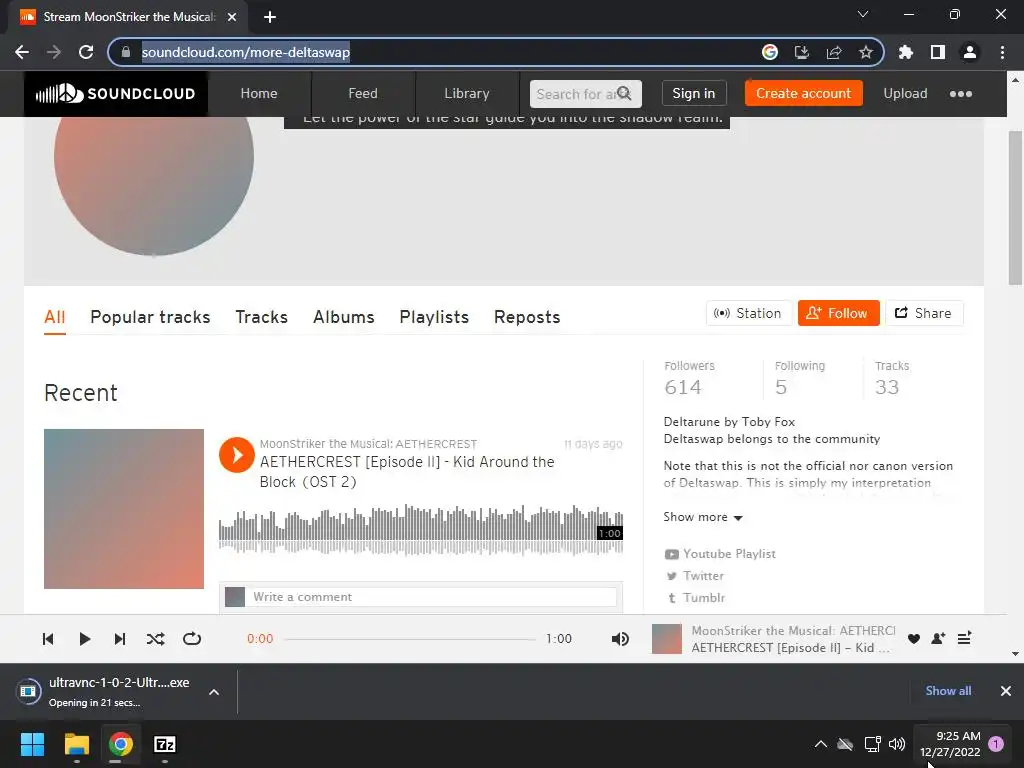Open download options chevron for ultravnc file
1024x768 pixels.
[x=214, y=692]
